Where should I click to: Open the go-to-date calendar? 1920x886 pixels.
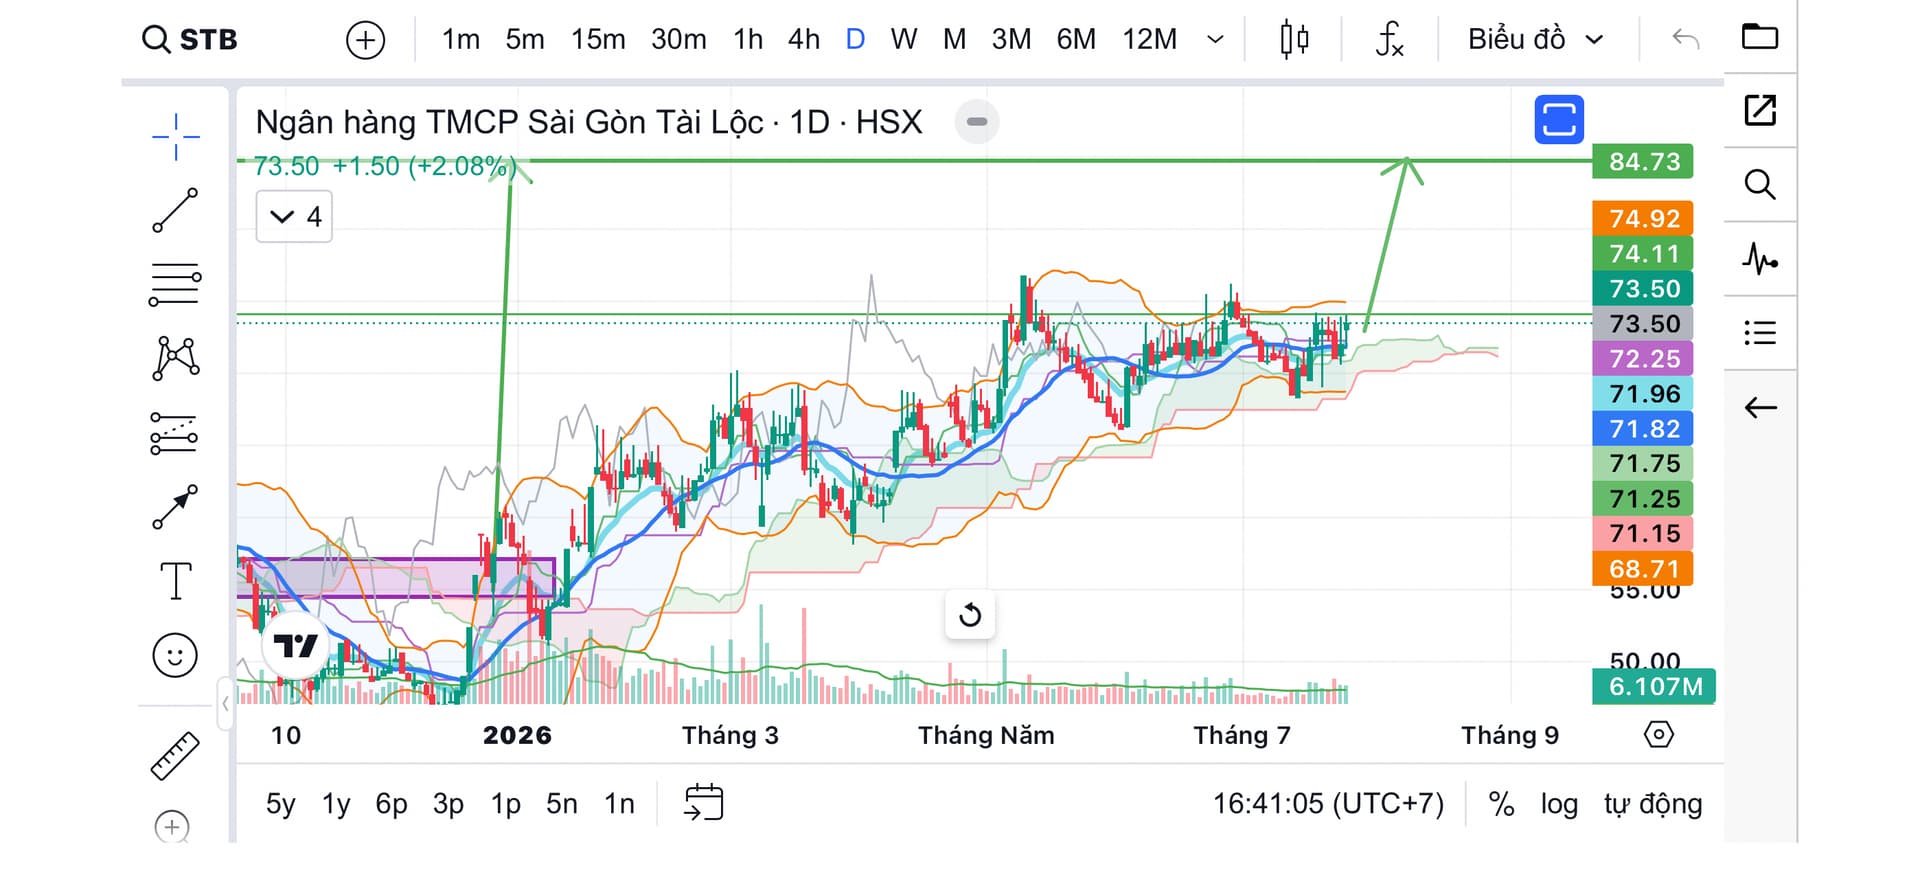point(703,803)
